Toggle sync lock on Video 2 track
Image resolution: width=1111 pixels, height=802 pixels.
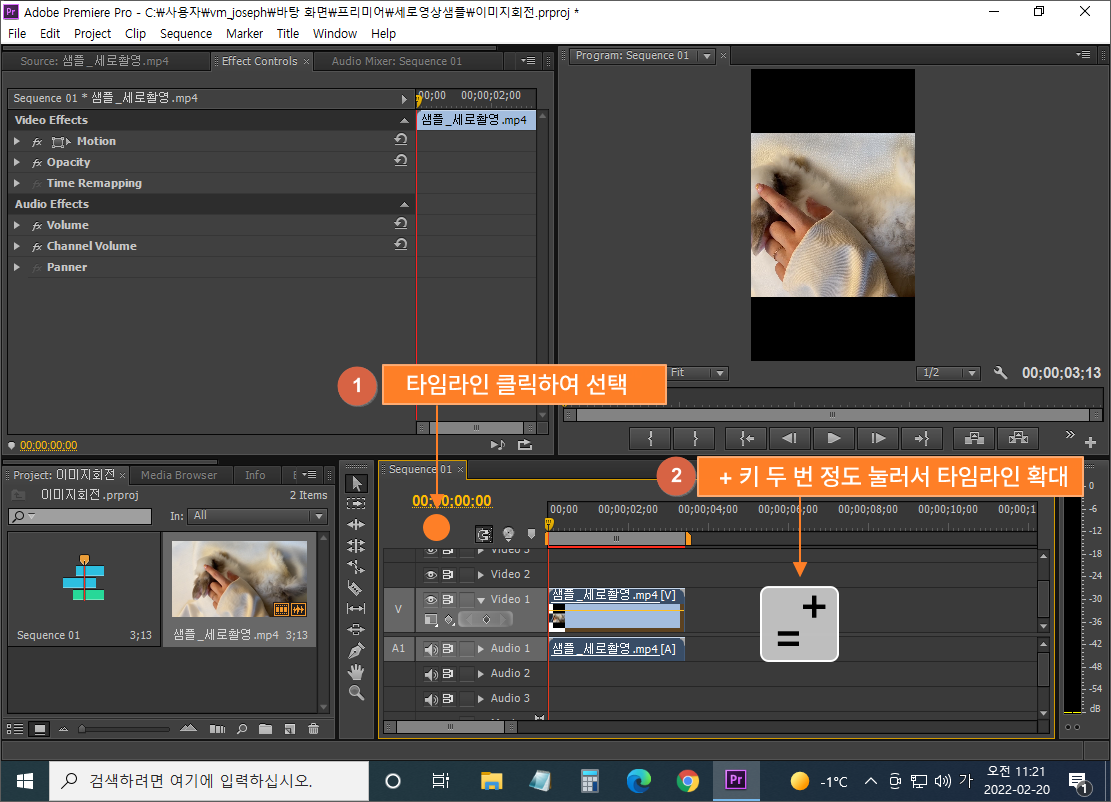click(x=448, y=575)
